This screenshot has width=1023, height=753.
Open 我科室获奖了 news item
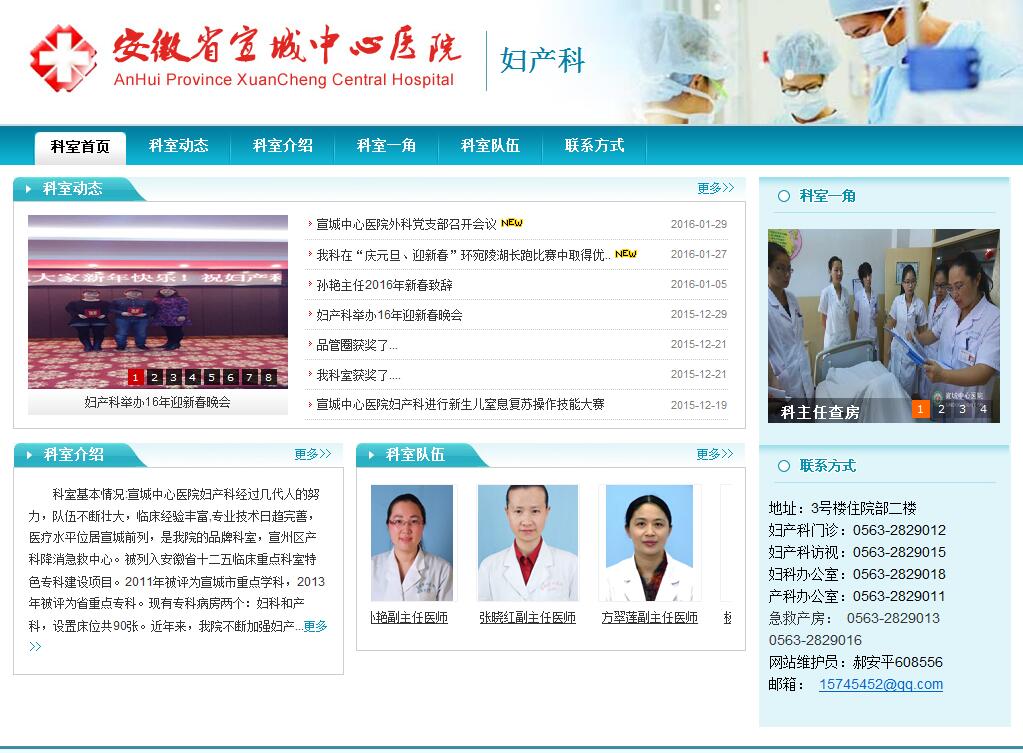358,375
